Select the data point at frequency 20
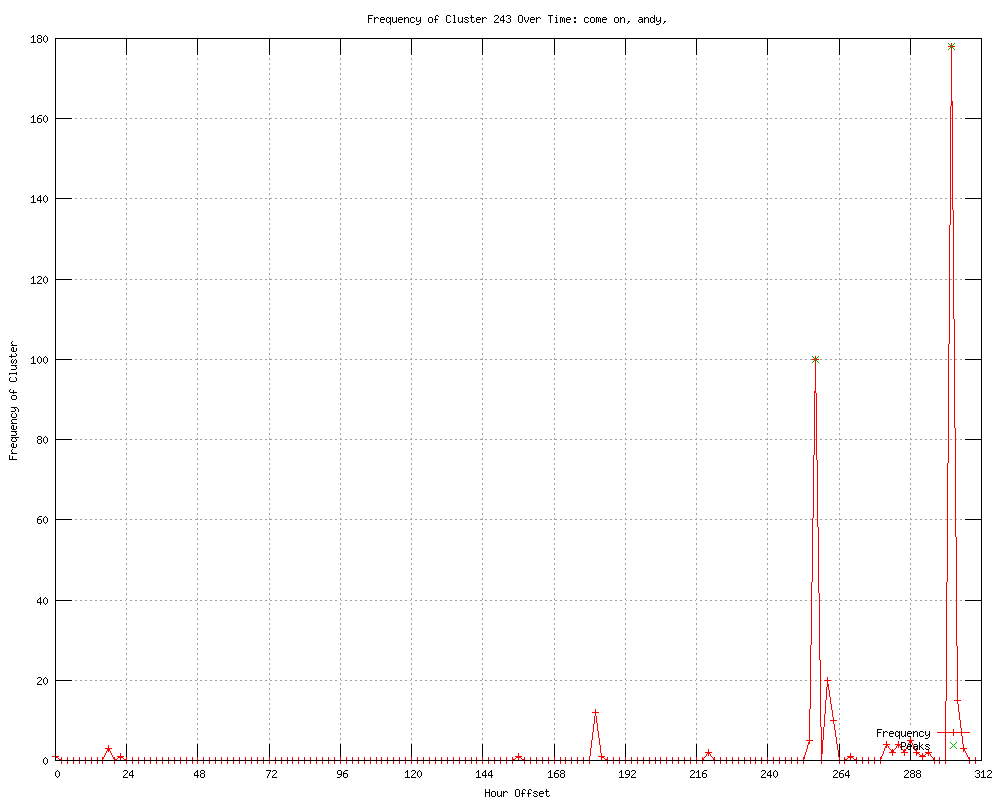This screenshot has height=800, width=1000. point(827,681)
